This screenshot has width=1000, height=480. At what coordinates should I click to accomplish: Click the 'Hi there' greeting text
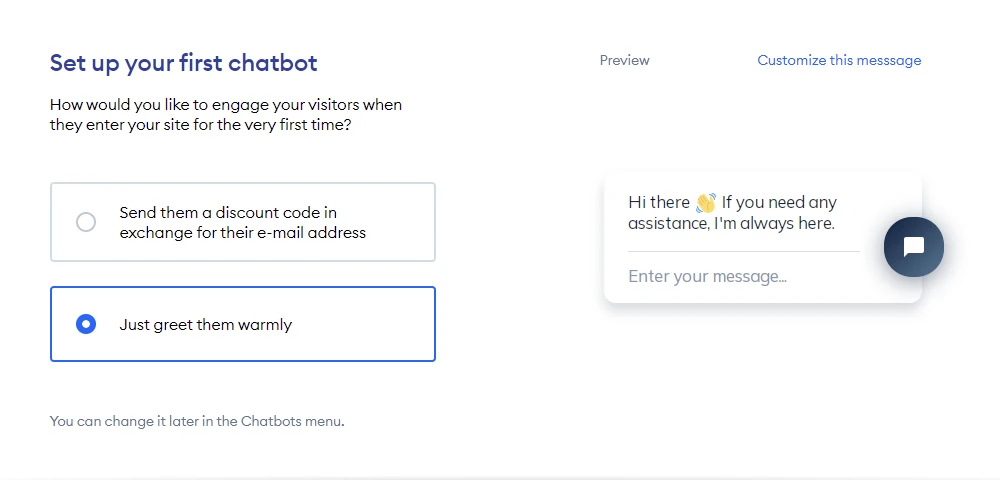659,203
